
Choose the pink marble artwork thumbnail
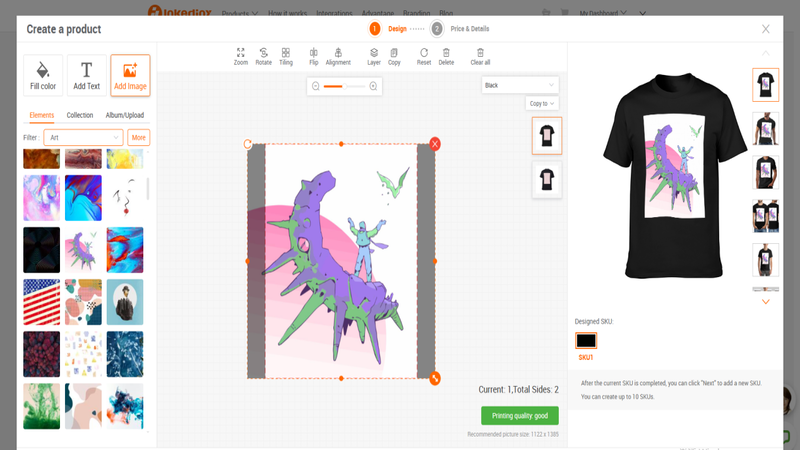[x=41, y=198]
